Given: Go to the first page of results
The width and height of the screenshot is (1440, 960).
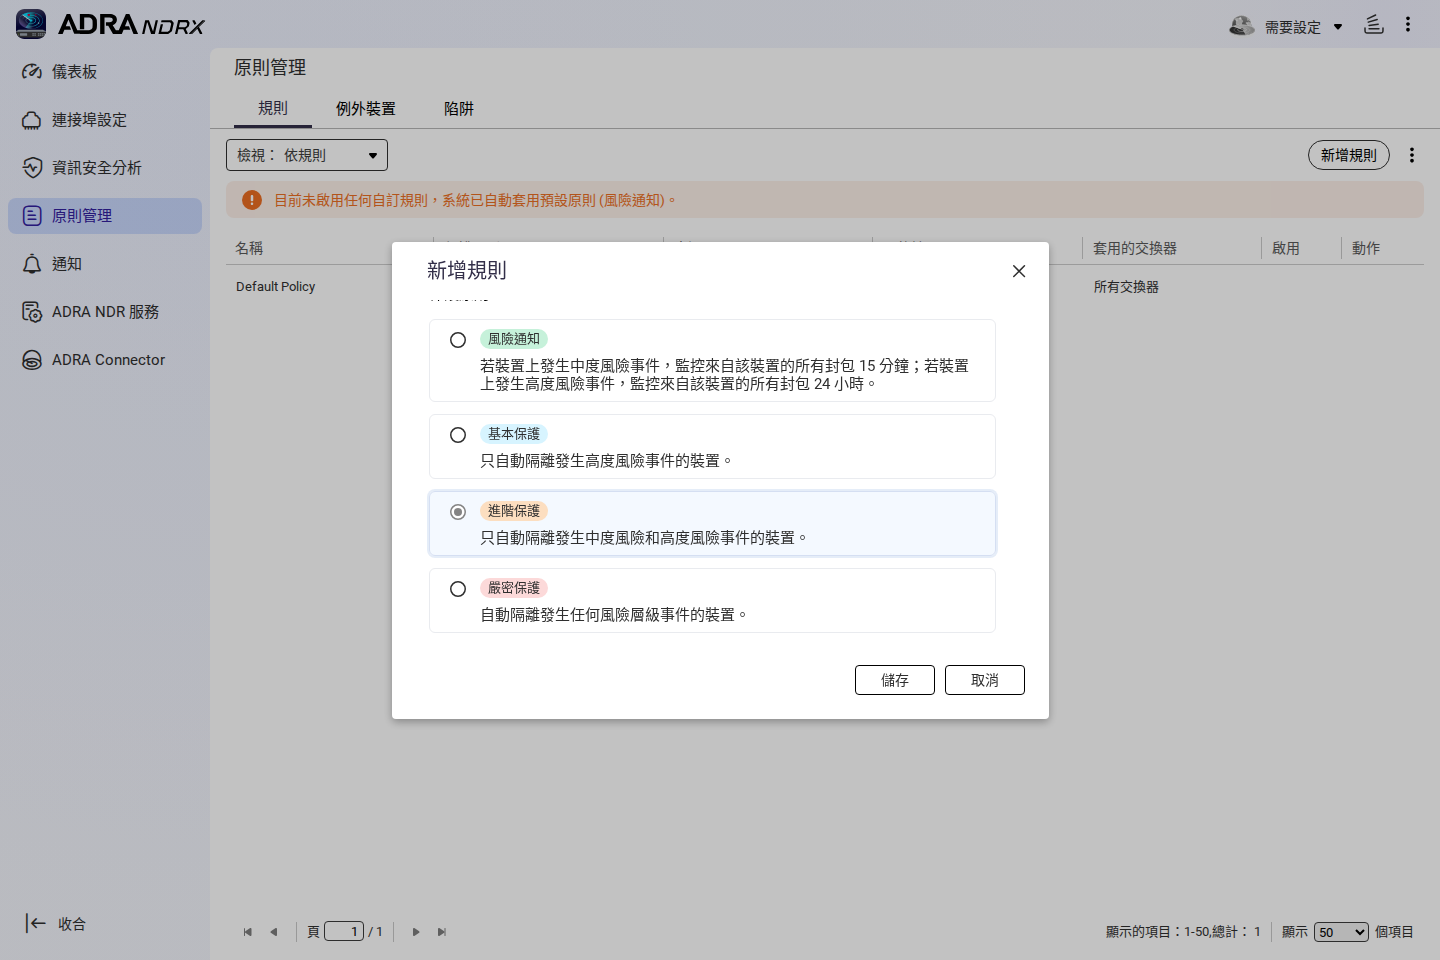Looking at the screenshot, I should (x=248, y=932).
